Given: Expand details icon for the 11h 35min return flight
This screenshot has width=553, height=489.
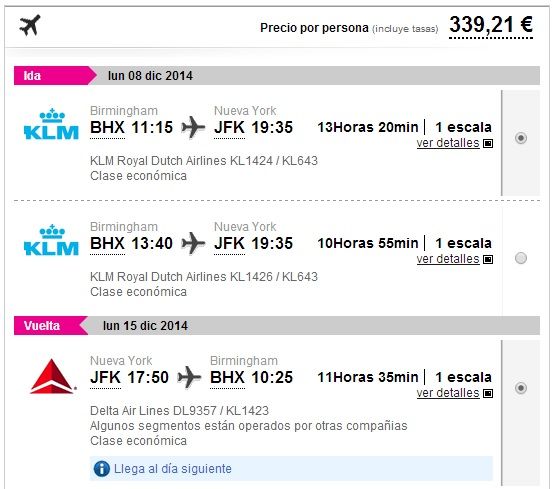Looking at the screenshot, I should tap(488, 393).
